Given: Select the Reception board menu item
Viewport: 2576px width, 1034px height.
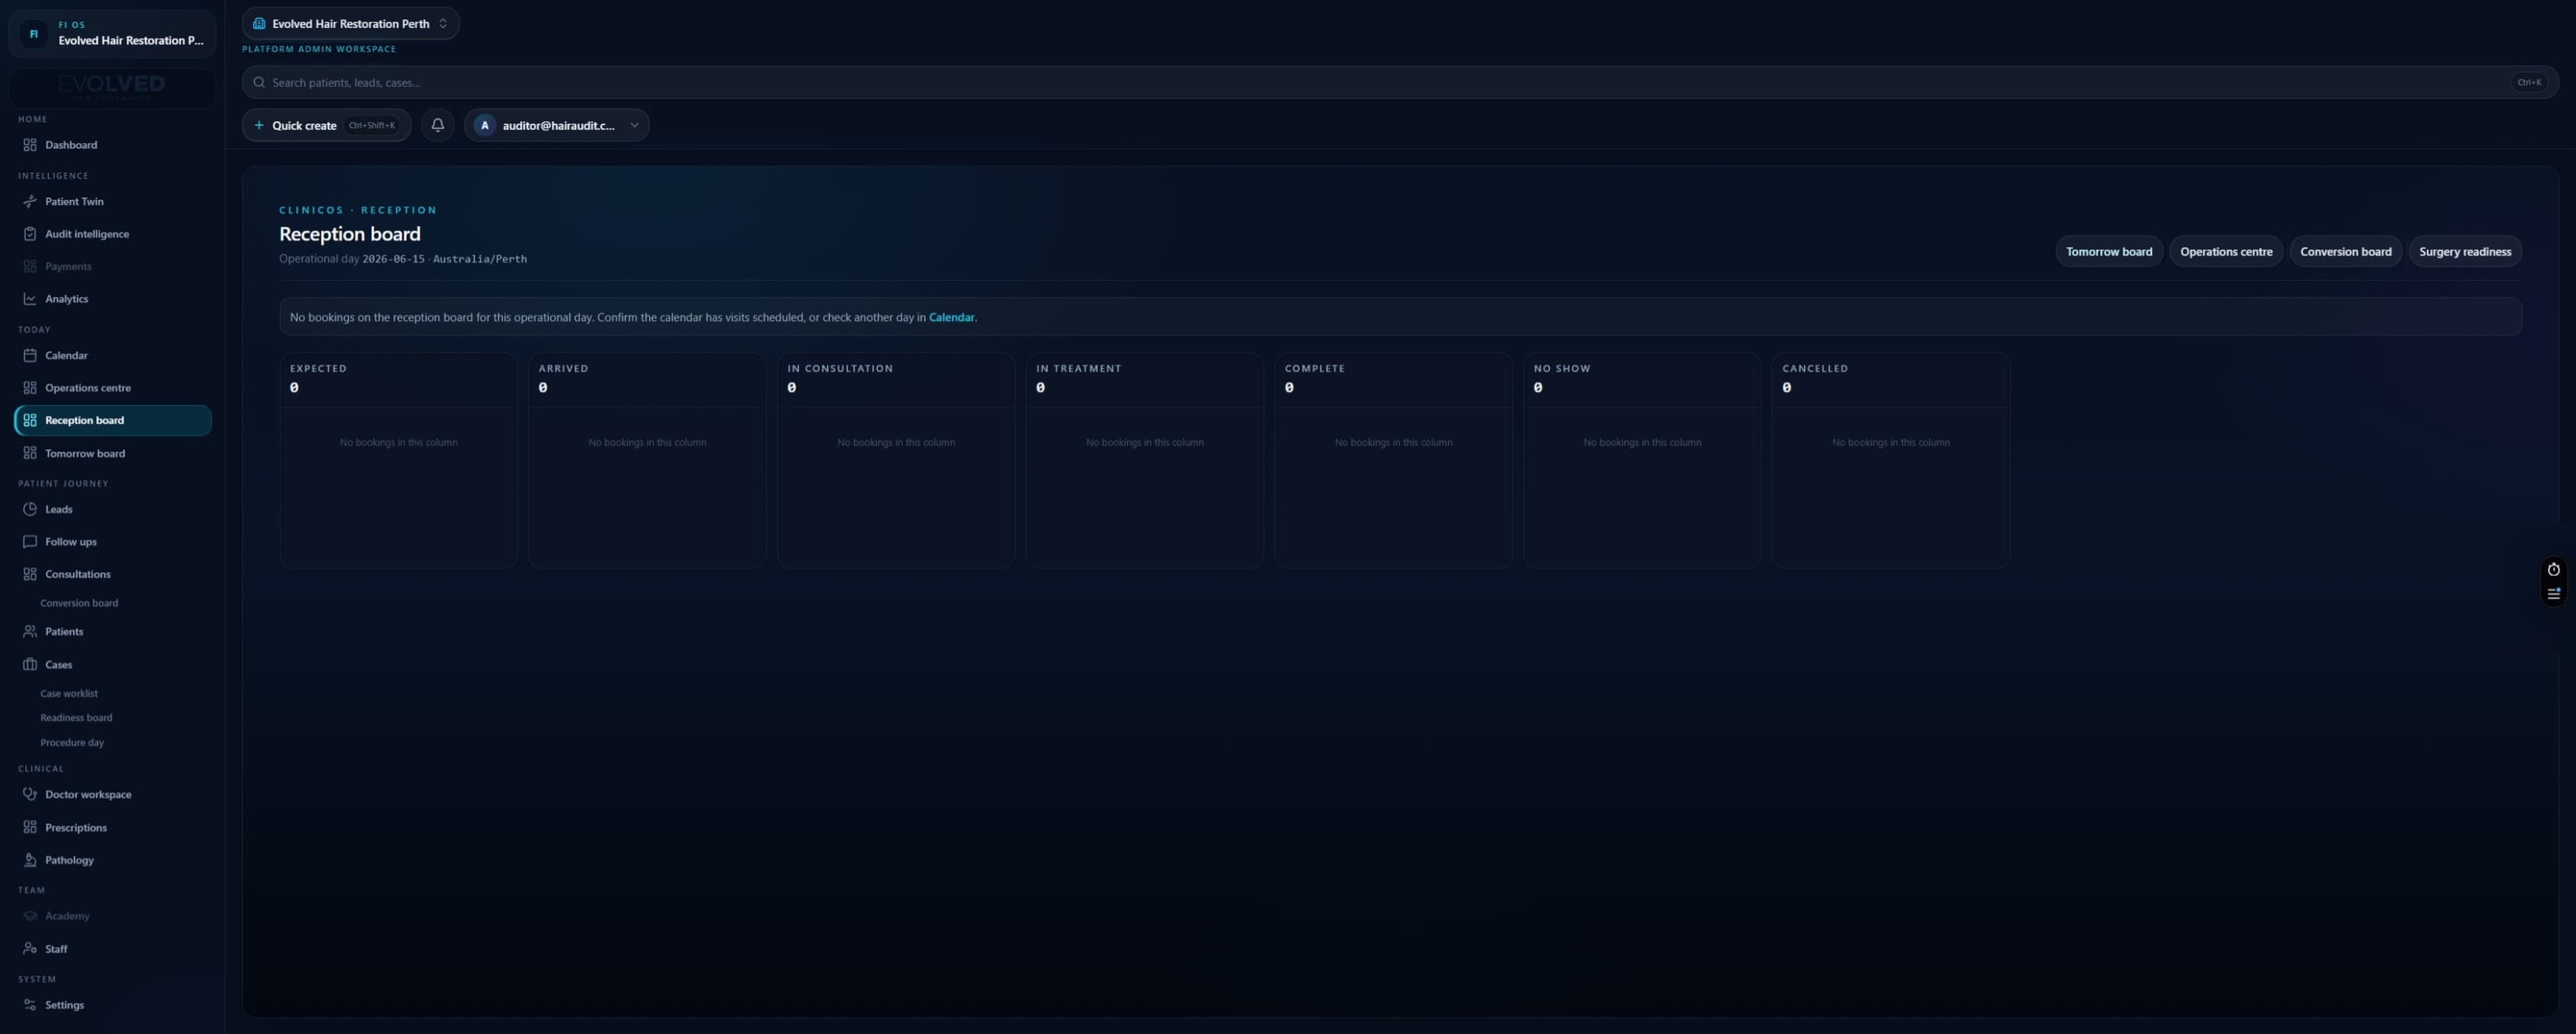Looking at the screenshot, I should point(113,420).
